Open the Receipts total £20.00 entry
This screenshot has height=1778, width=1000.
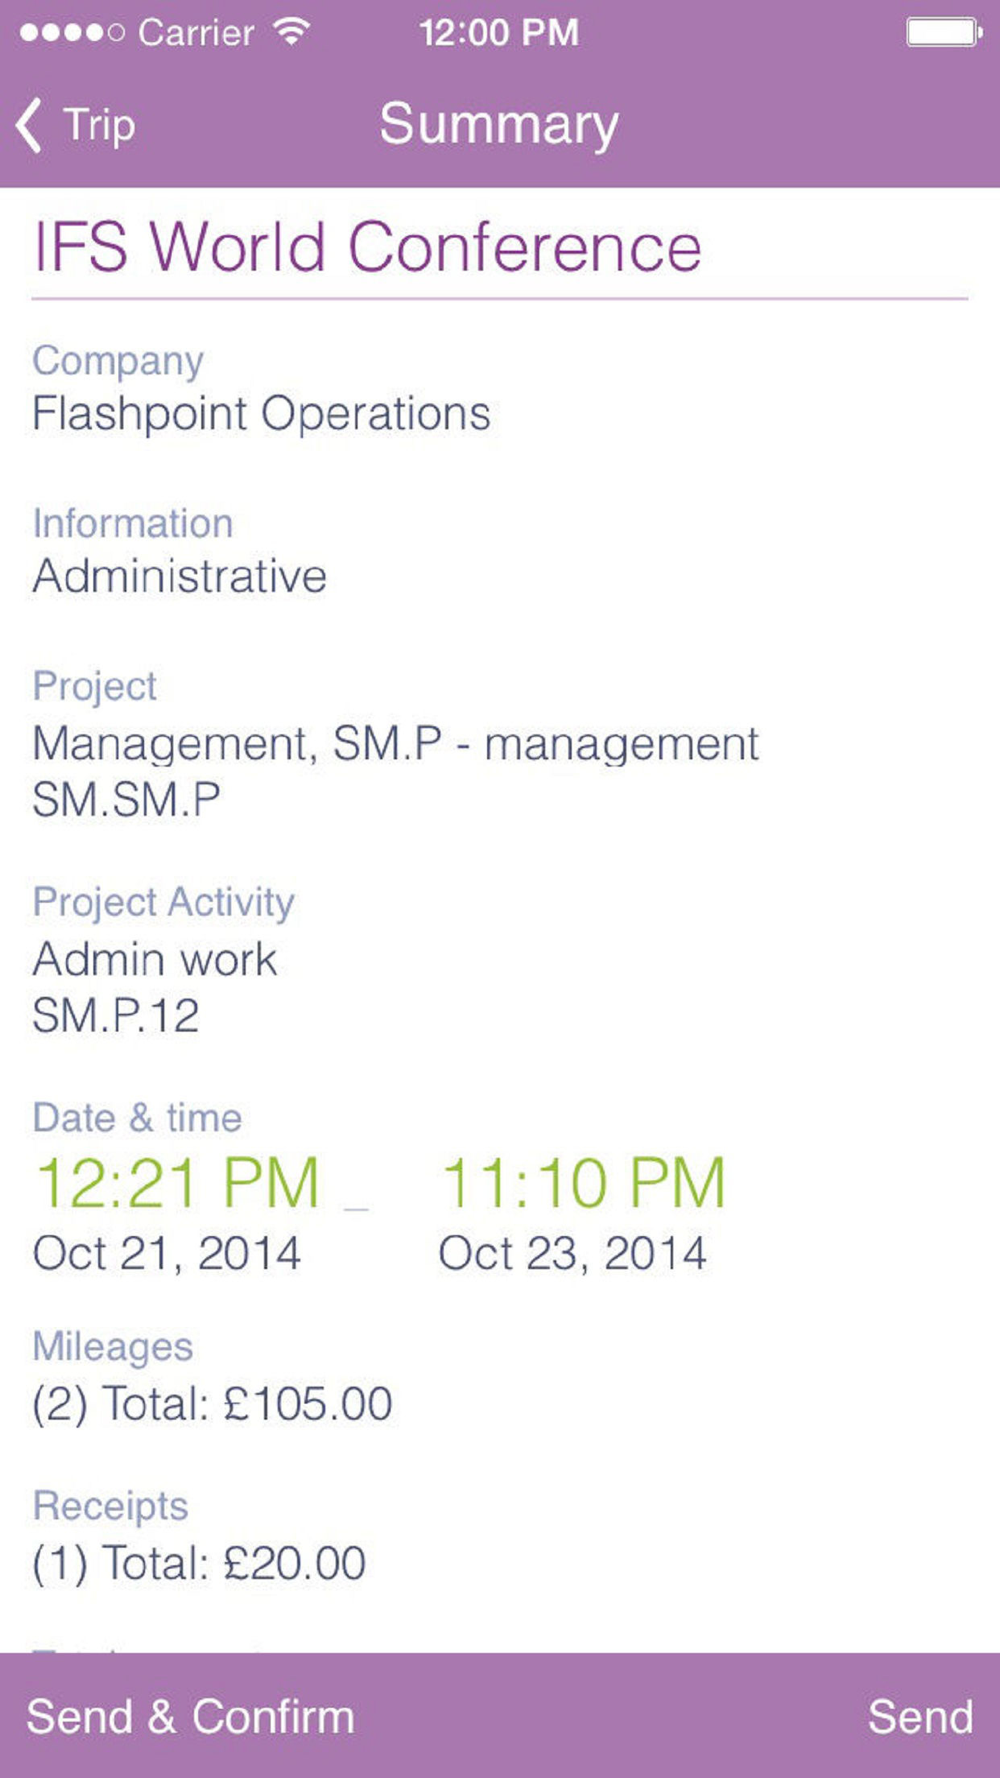click(199, 1562)
